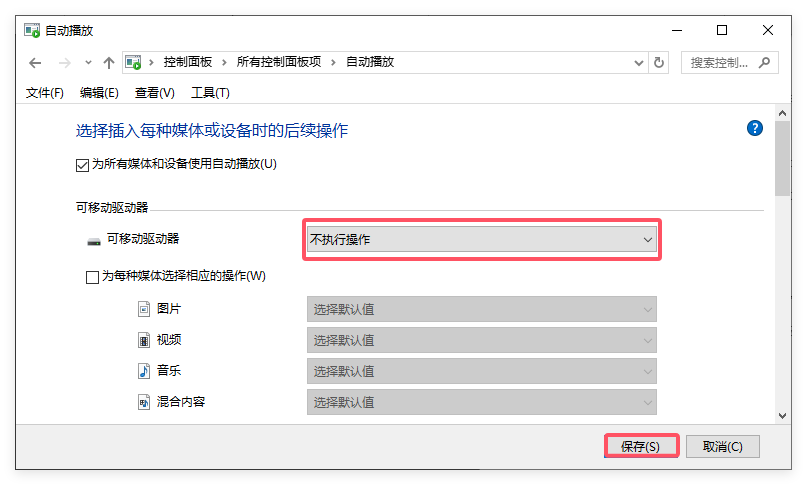Uncheck 为所有媒体和设备使用自动播放 checkbox
The height and width of the screenshot is (485, 807).
point(83,164)
